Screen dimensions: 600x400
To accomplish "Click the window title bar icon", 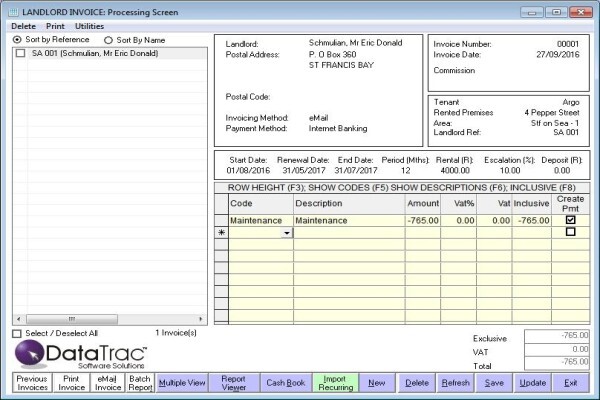I will (x=14, y=12).
